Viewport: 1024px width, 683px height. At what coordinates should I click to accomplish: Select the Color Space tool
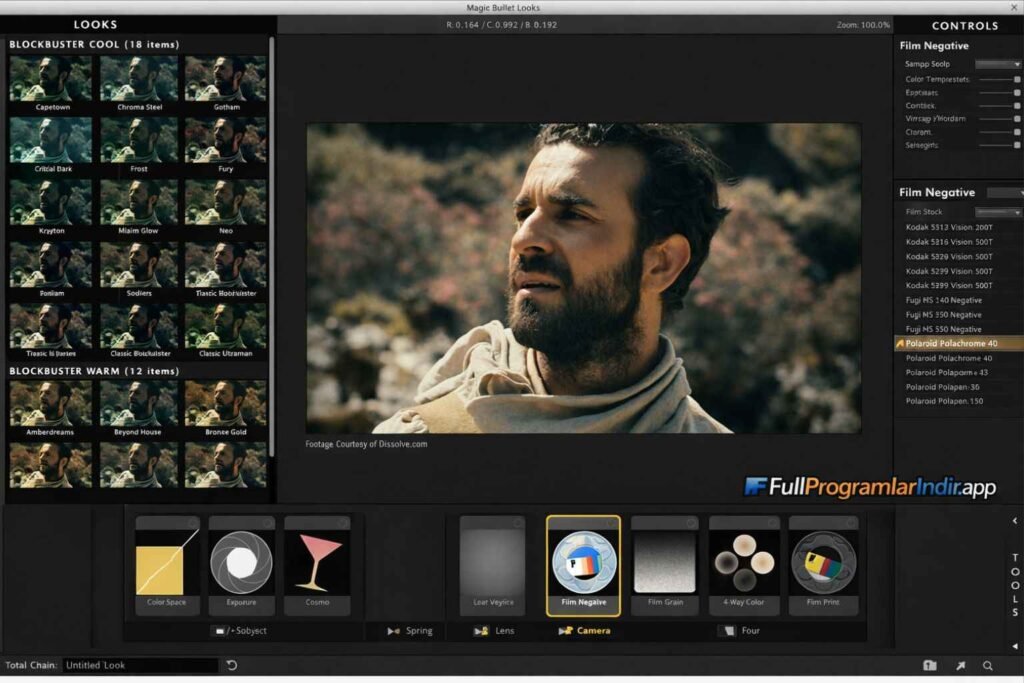[x=165, y=565]
